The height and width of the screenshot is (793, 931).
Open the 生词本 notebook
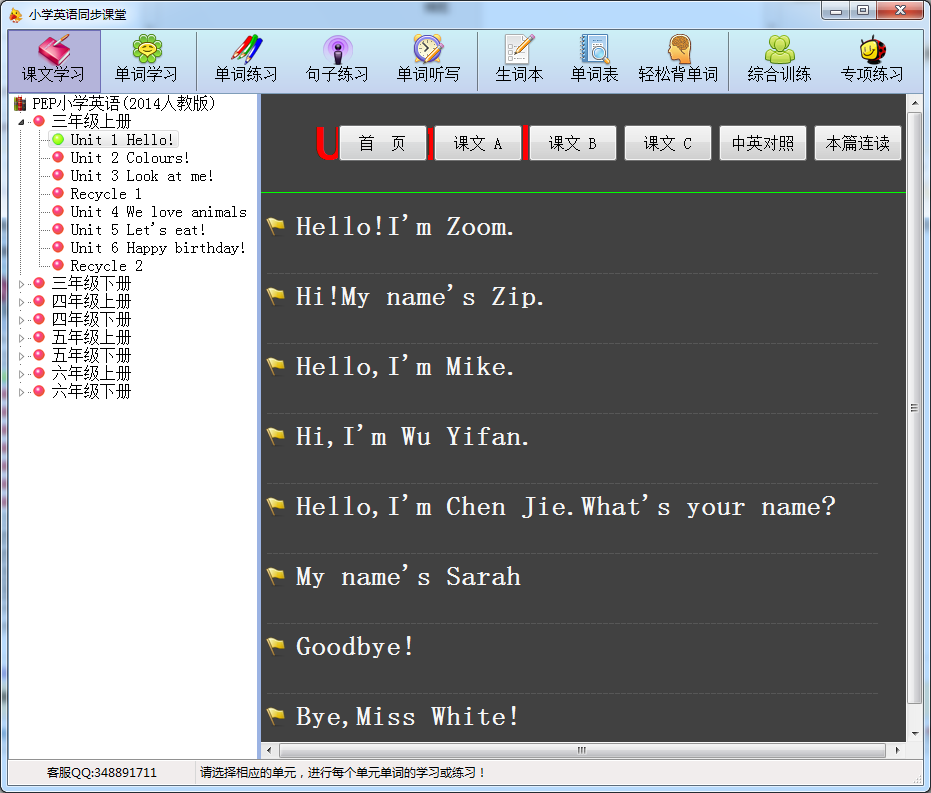coord(519,60)
